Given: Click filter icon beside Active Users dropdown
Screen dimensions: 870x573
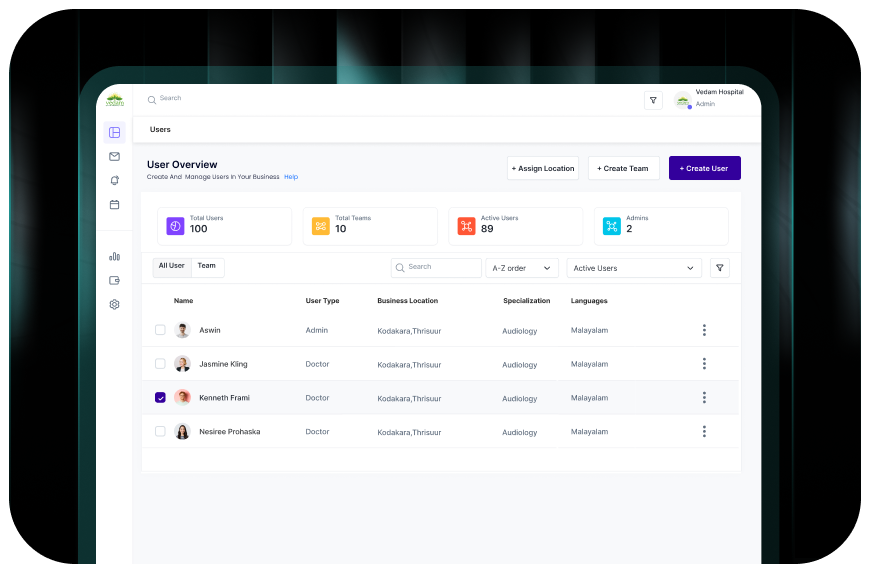Looking at the screenshot, I should (x=719, y=268).
